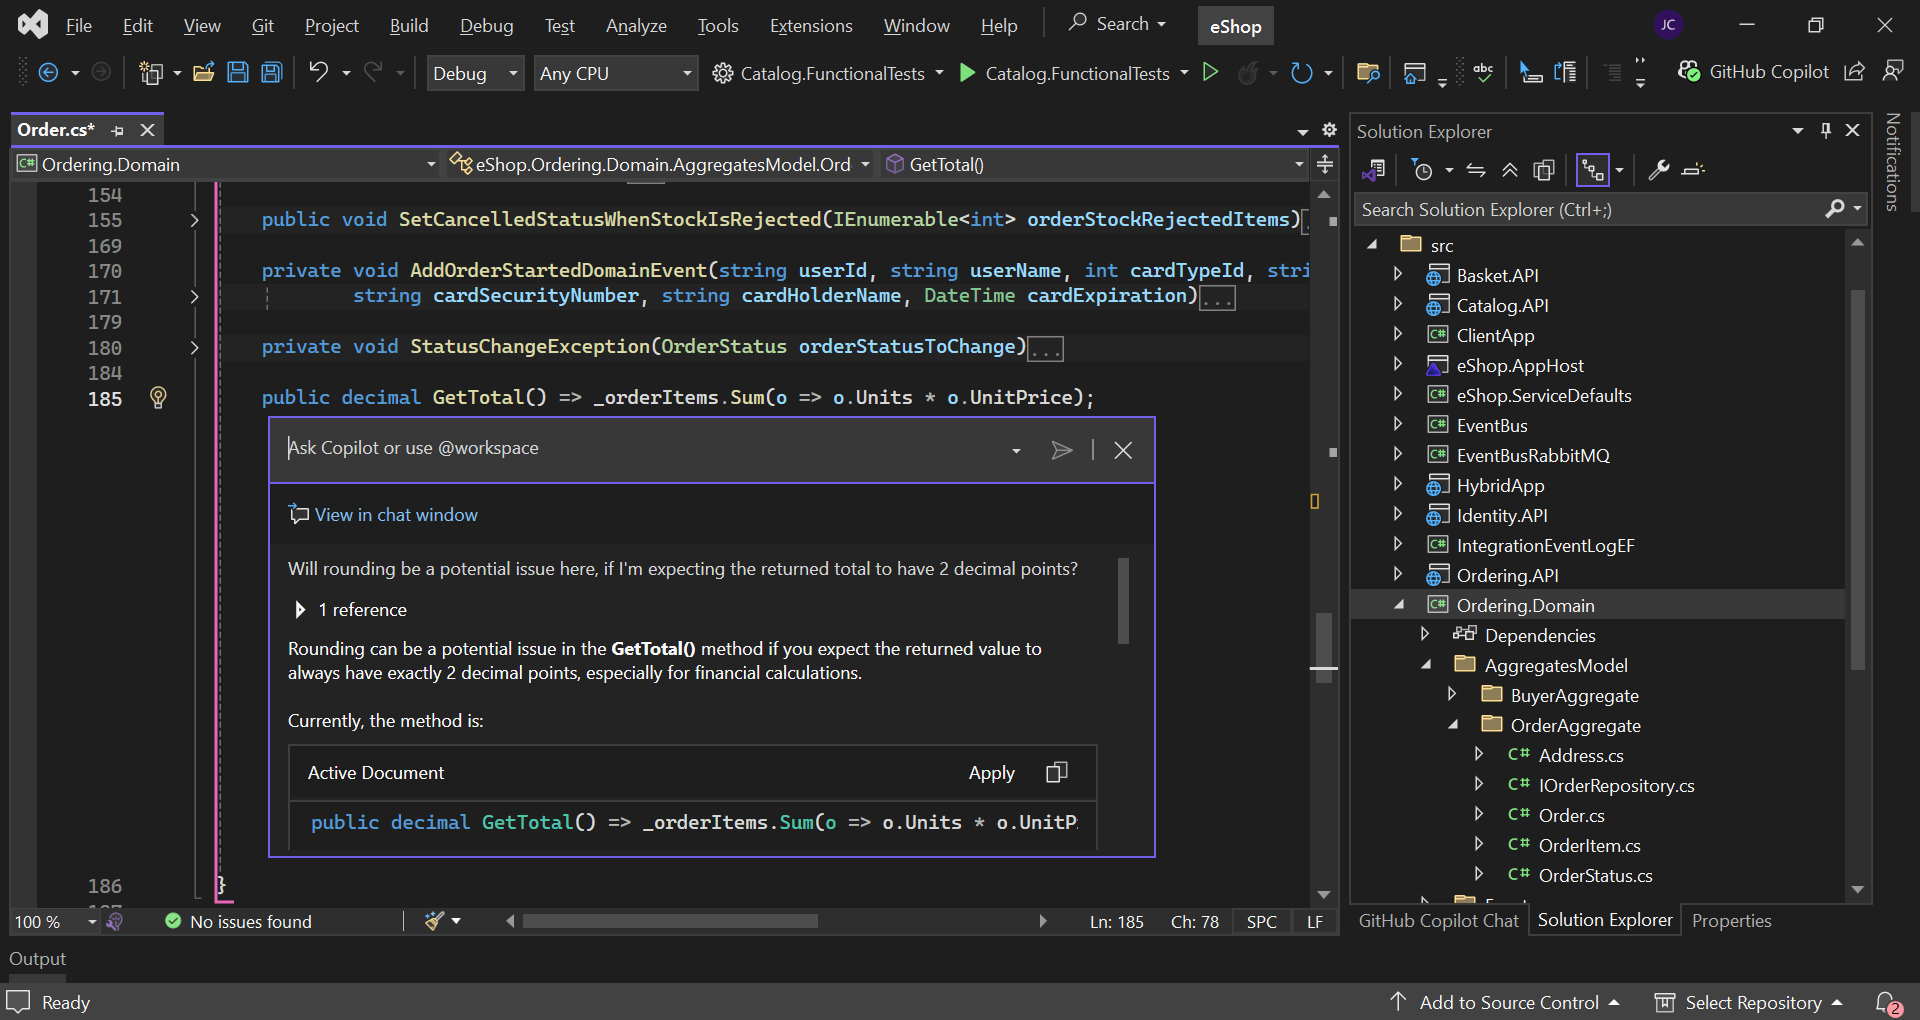Unpin the Solution Explorer panel

(x=1826, y=130)
